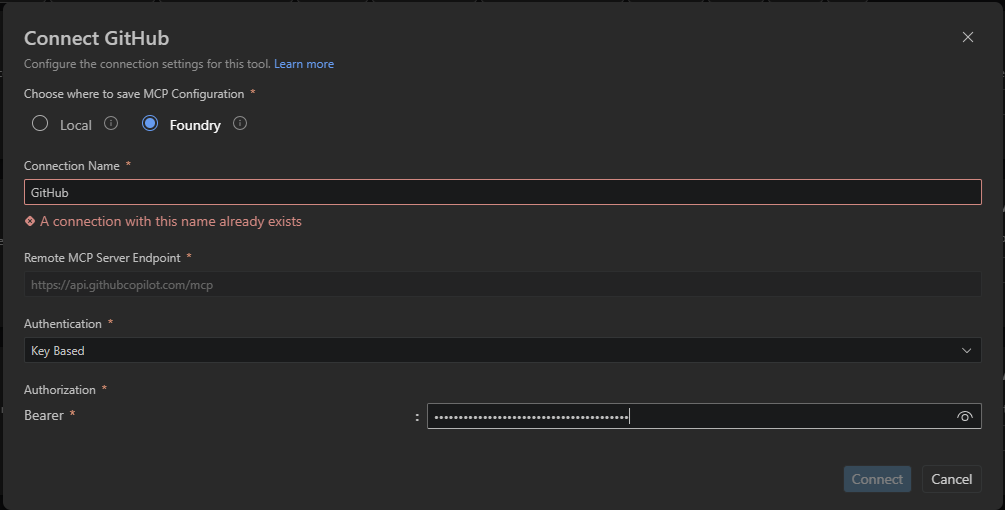Select the Foundry radio button

[150, 124]
